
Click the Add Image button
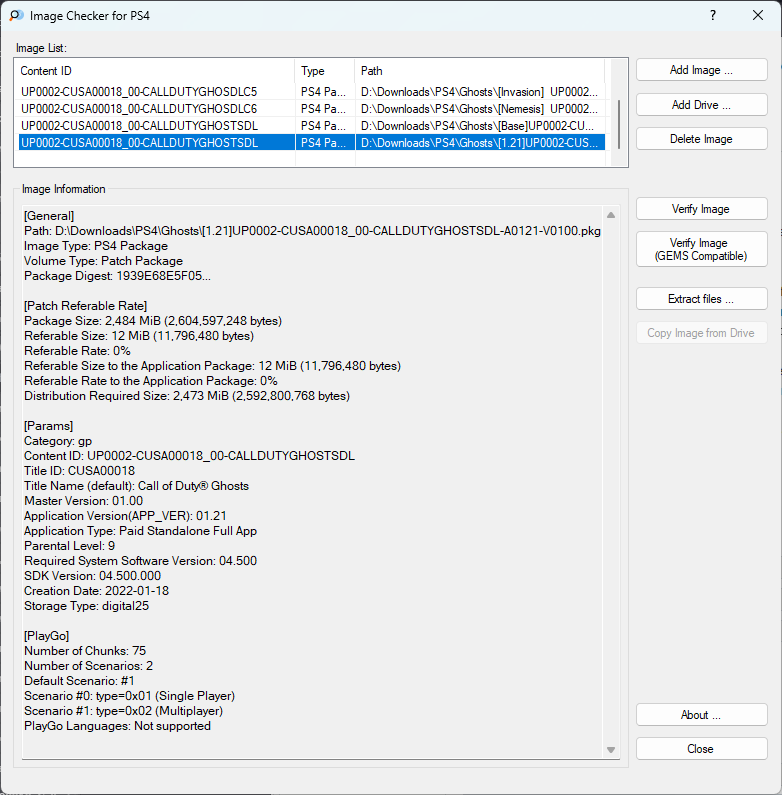click(x=701, y=70)
